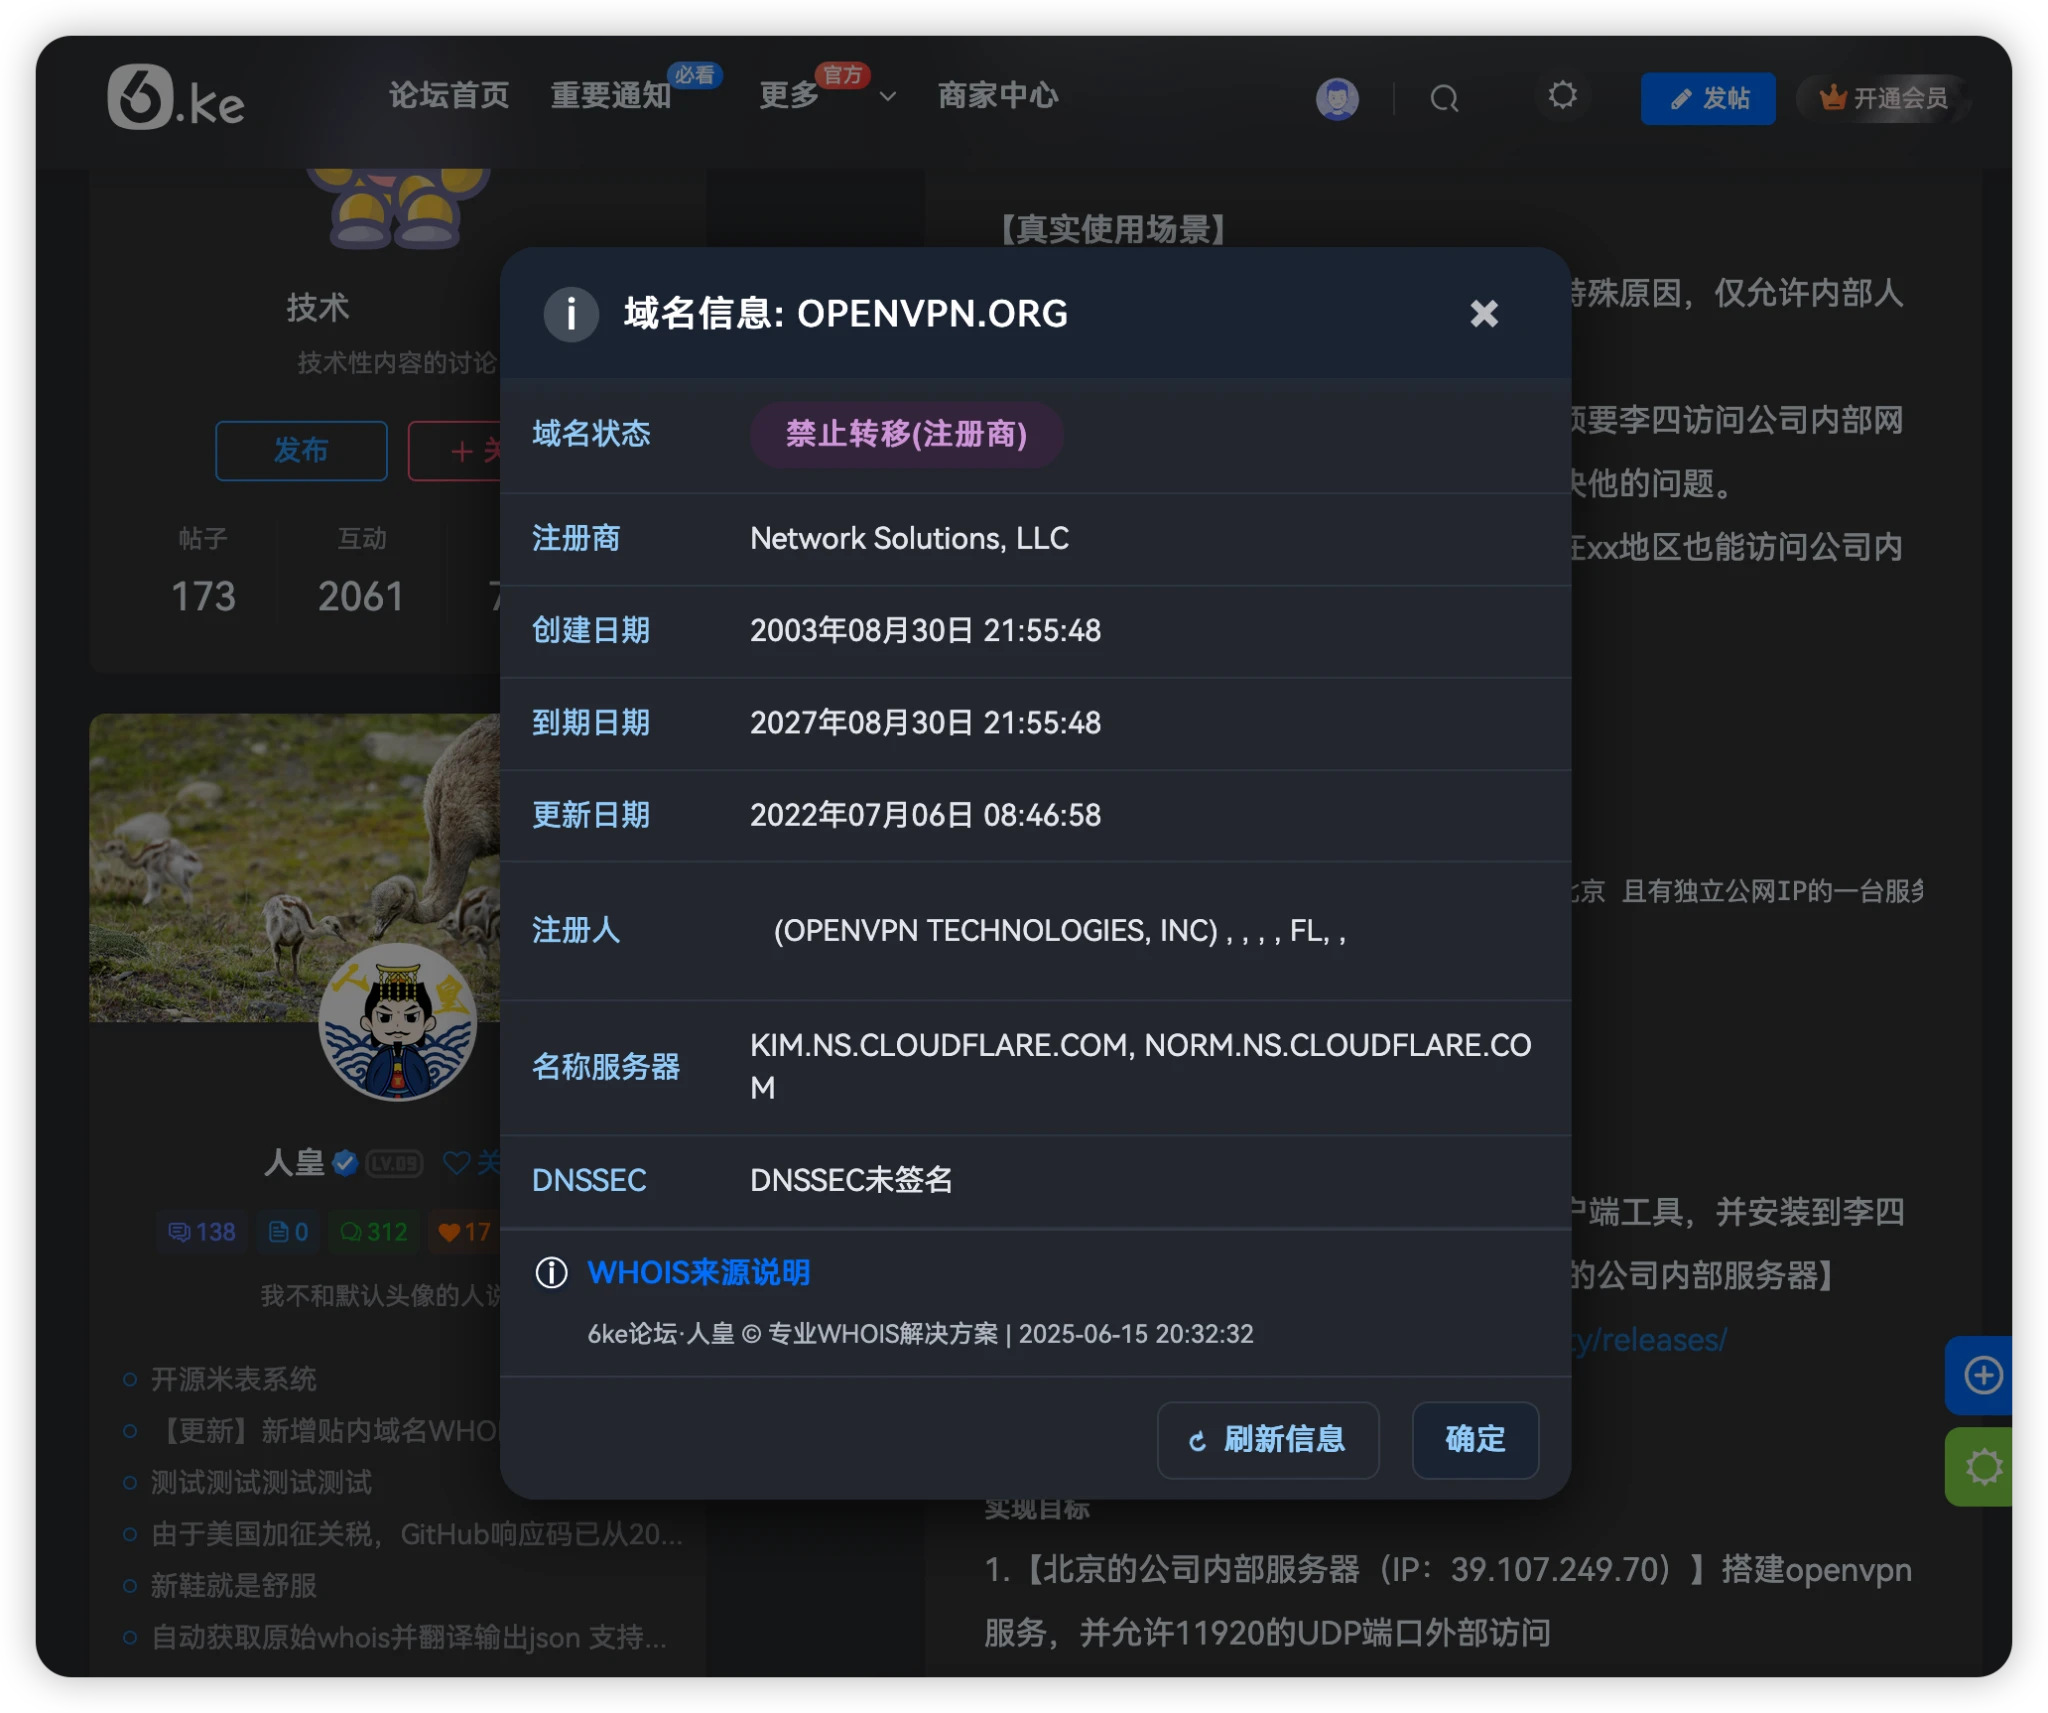The width and height of the screenshot is (2048, 1713).
Task: Open the 开源米表系统 post link
Action: (233, 1379)
